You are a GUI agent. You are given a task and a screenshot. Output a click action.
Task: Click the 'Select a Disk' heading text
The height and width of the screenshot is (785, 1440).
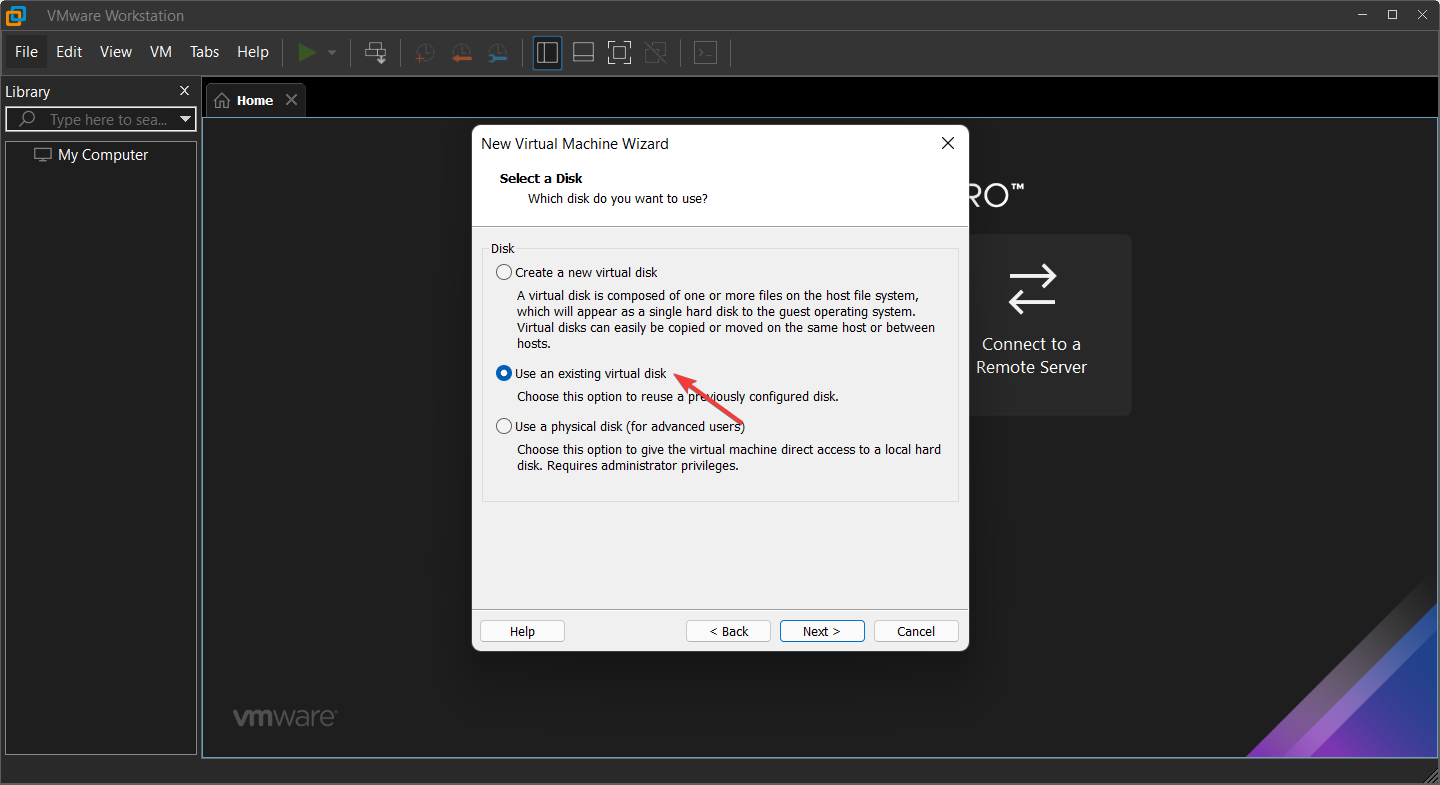coord(541,178)
